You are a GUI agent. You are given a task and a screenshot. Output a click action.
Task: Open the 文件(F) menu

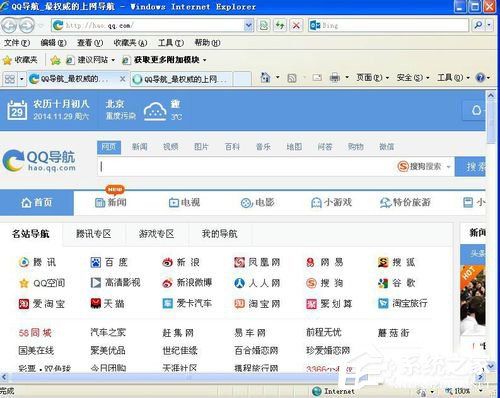[17, 43]
